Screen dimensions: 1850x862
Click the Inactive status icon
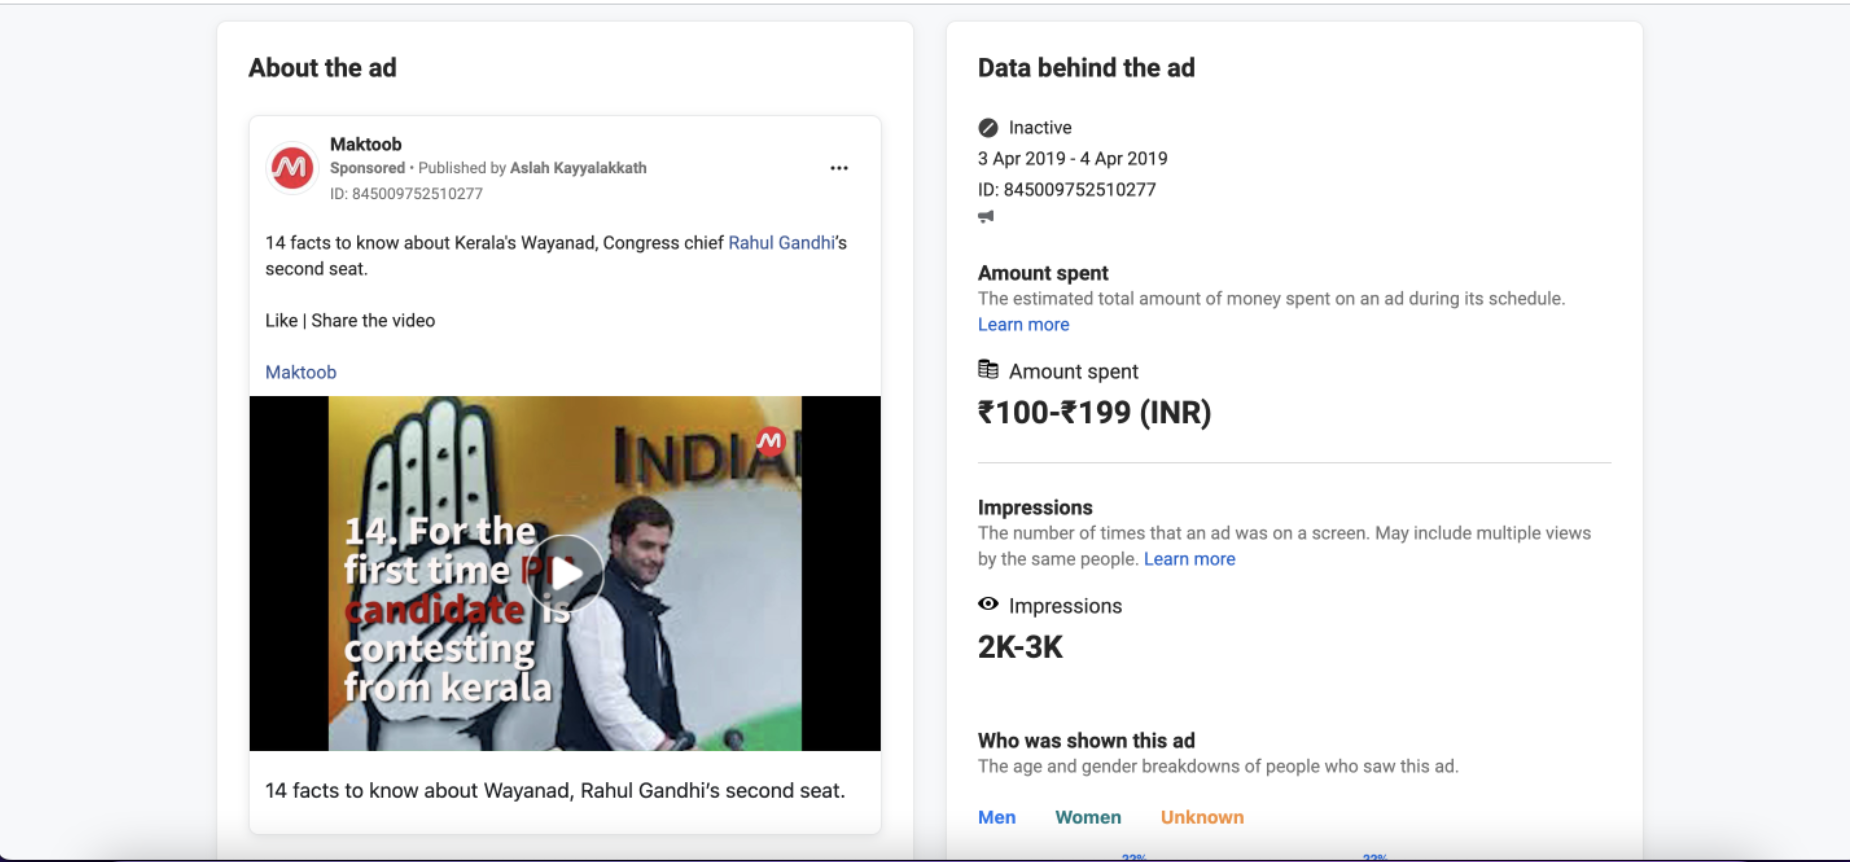(x=988, y=128)
